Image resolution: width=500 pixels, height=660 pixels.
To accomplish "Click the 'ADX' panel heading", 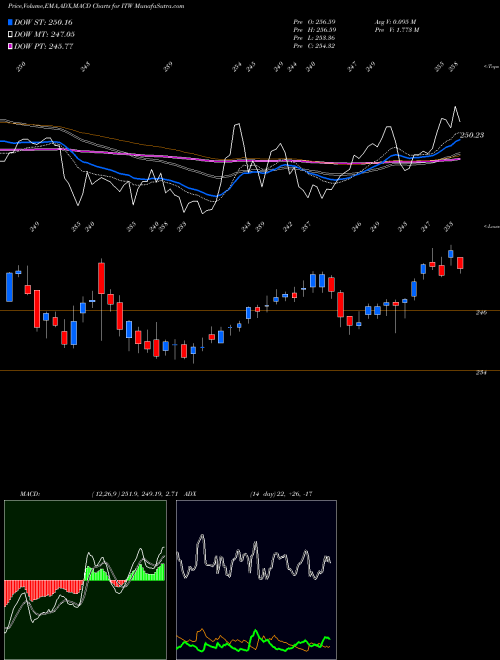I will tap(190, 494).
